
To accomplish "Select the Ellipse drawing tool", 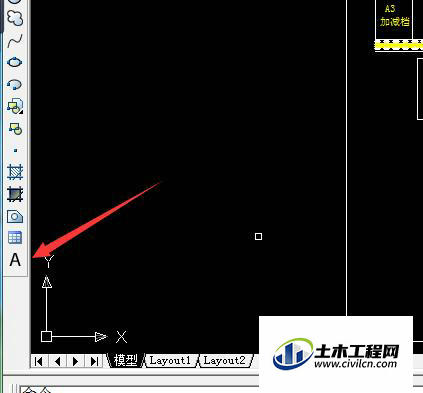I will coord(15,62).
